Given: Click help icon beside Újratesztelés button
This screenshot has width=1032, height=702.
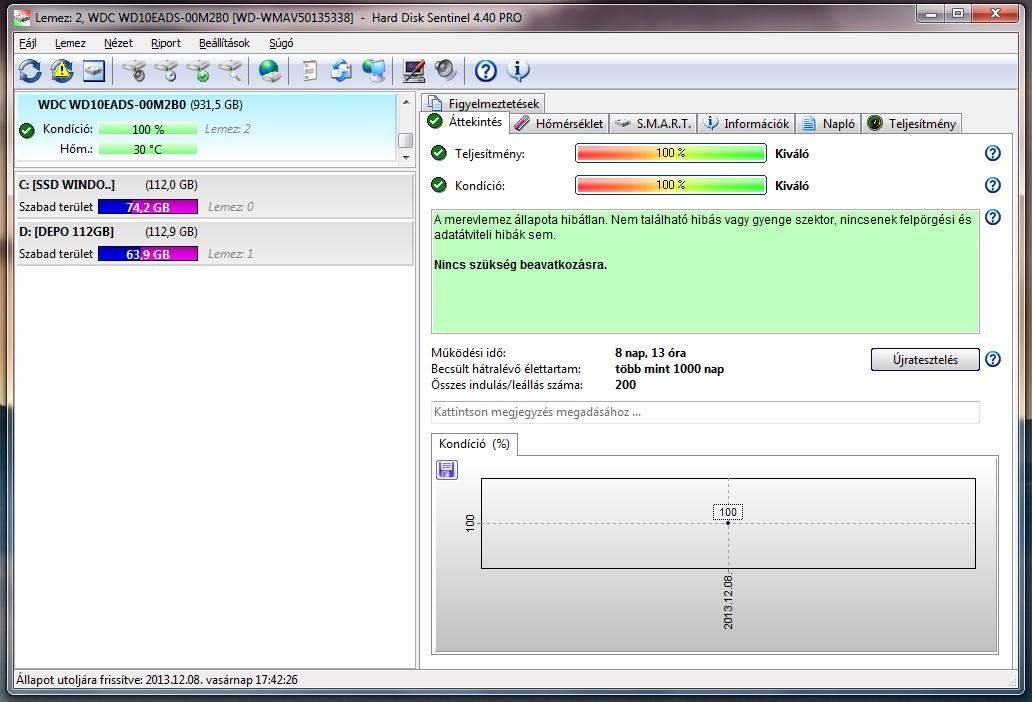Looking at the screenshot, I should pyautogui.click(x=993, y=359).
